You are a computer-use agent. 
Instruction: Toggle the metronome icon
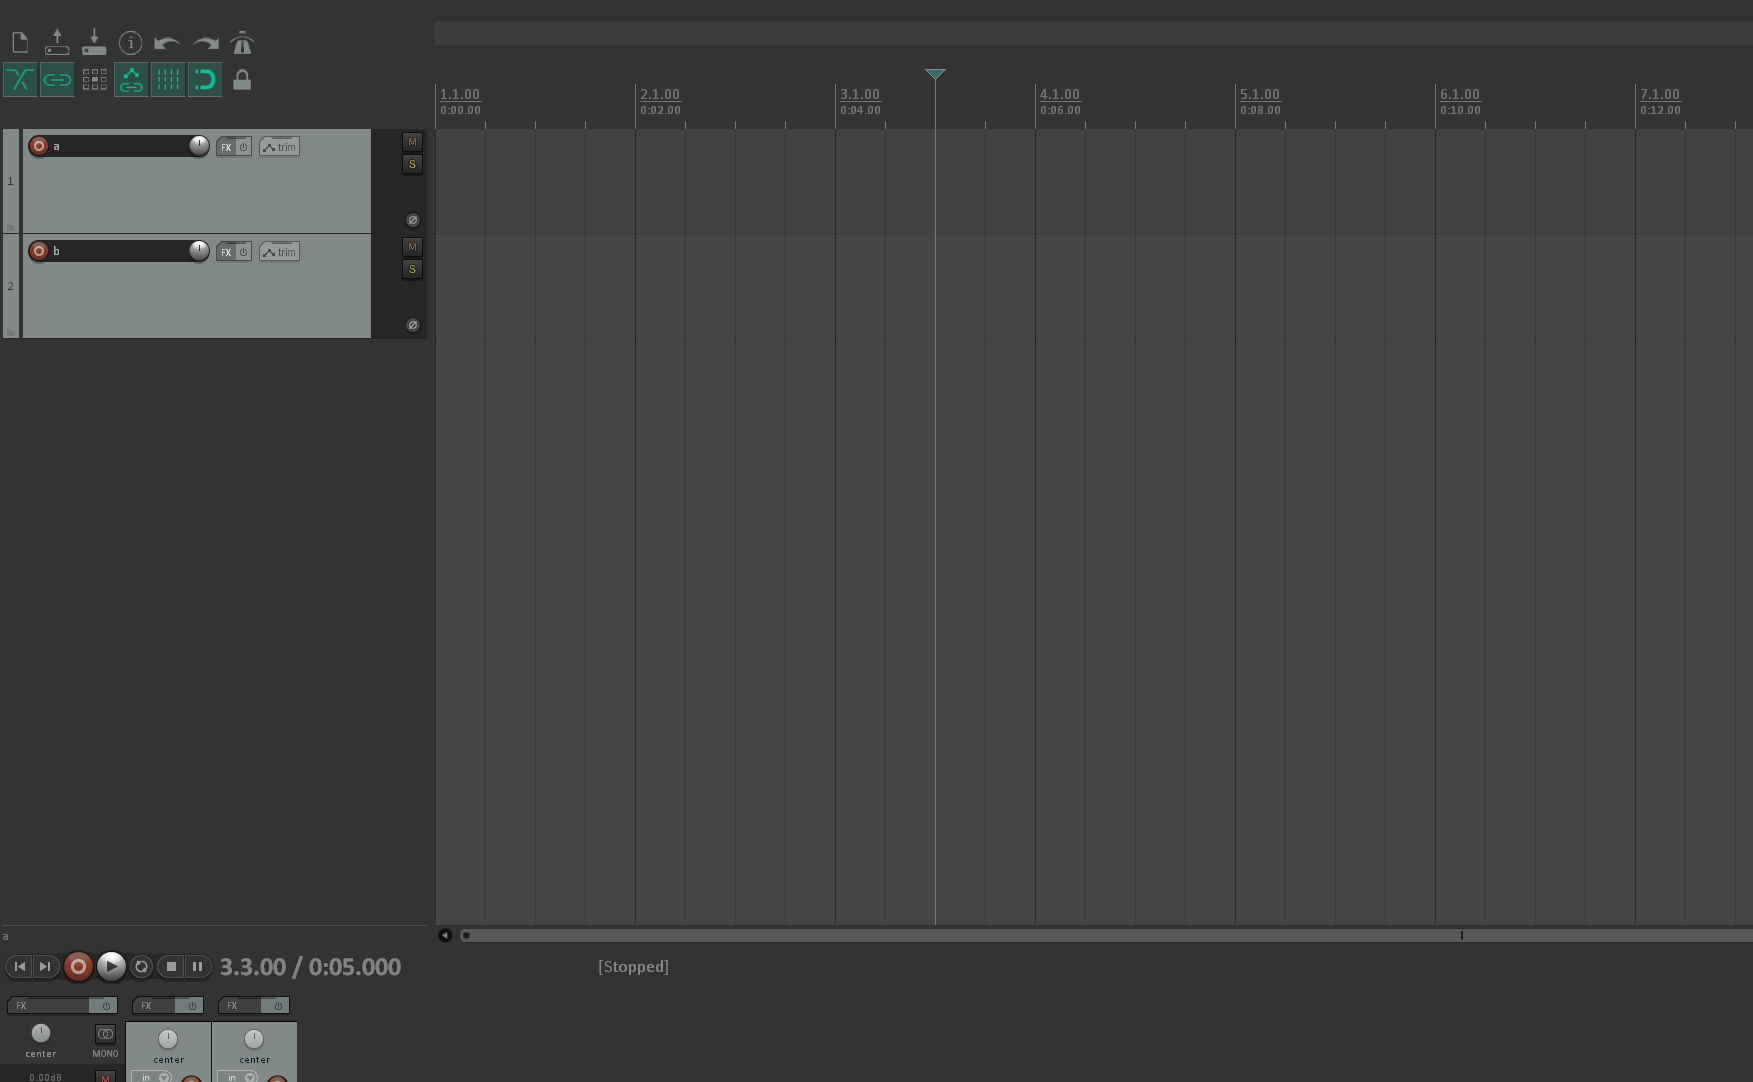[242, 42]
